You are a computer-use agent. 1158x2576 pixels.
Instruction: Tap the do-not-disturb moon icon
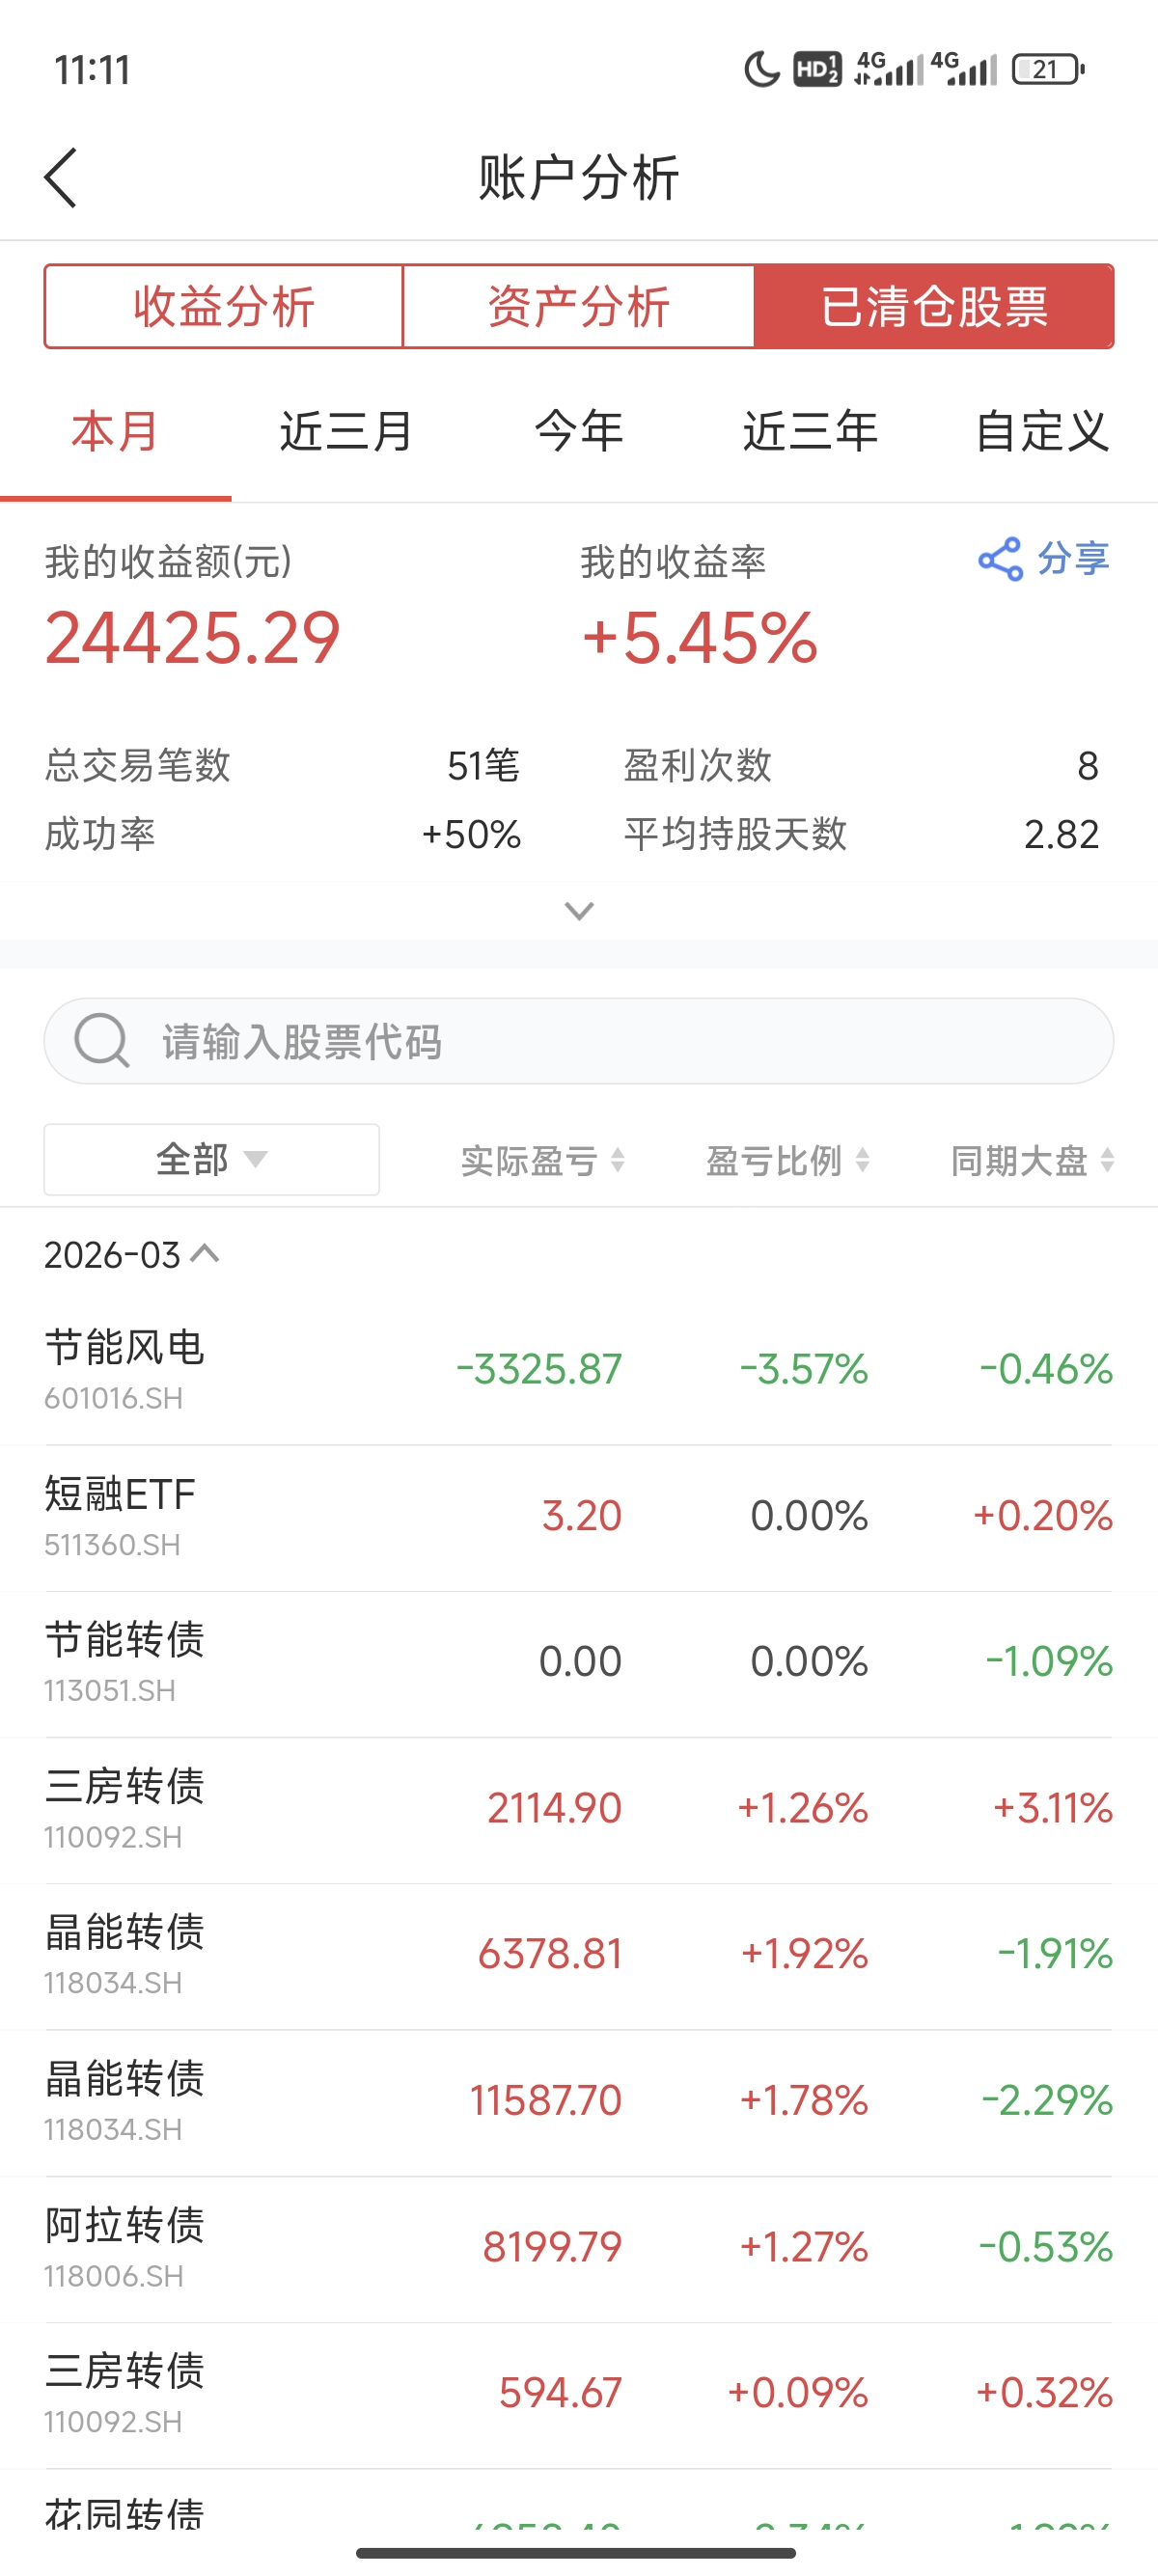tap(761, 69)
